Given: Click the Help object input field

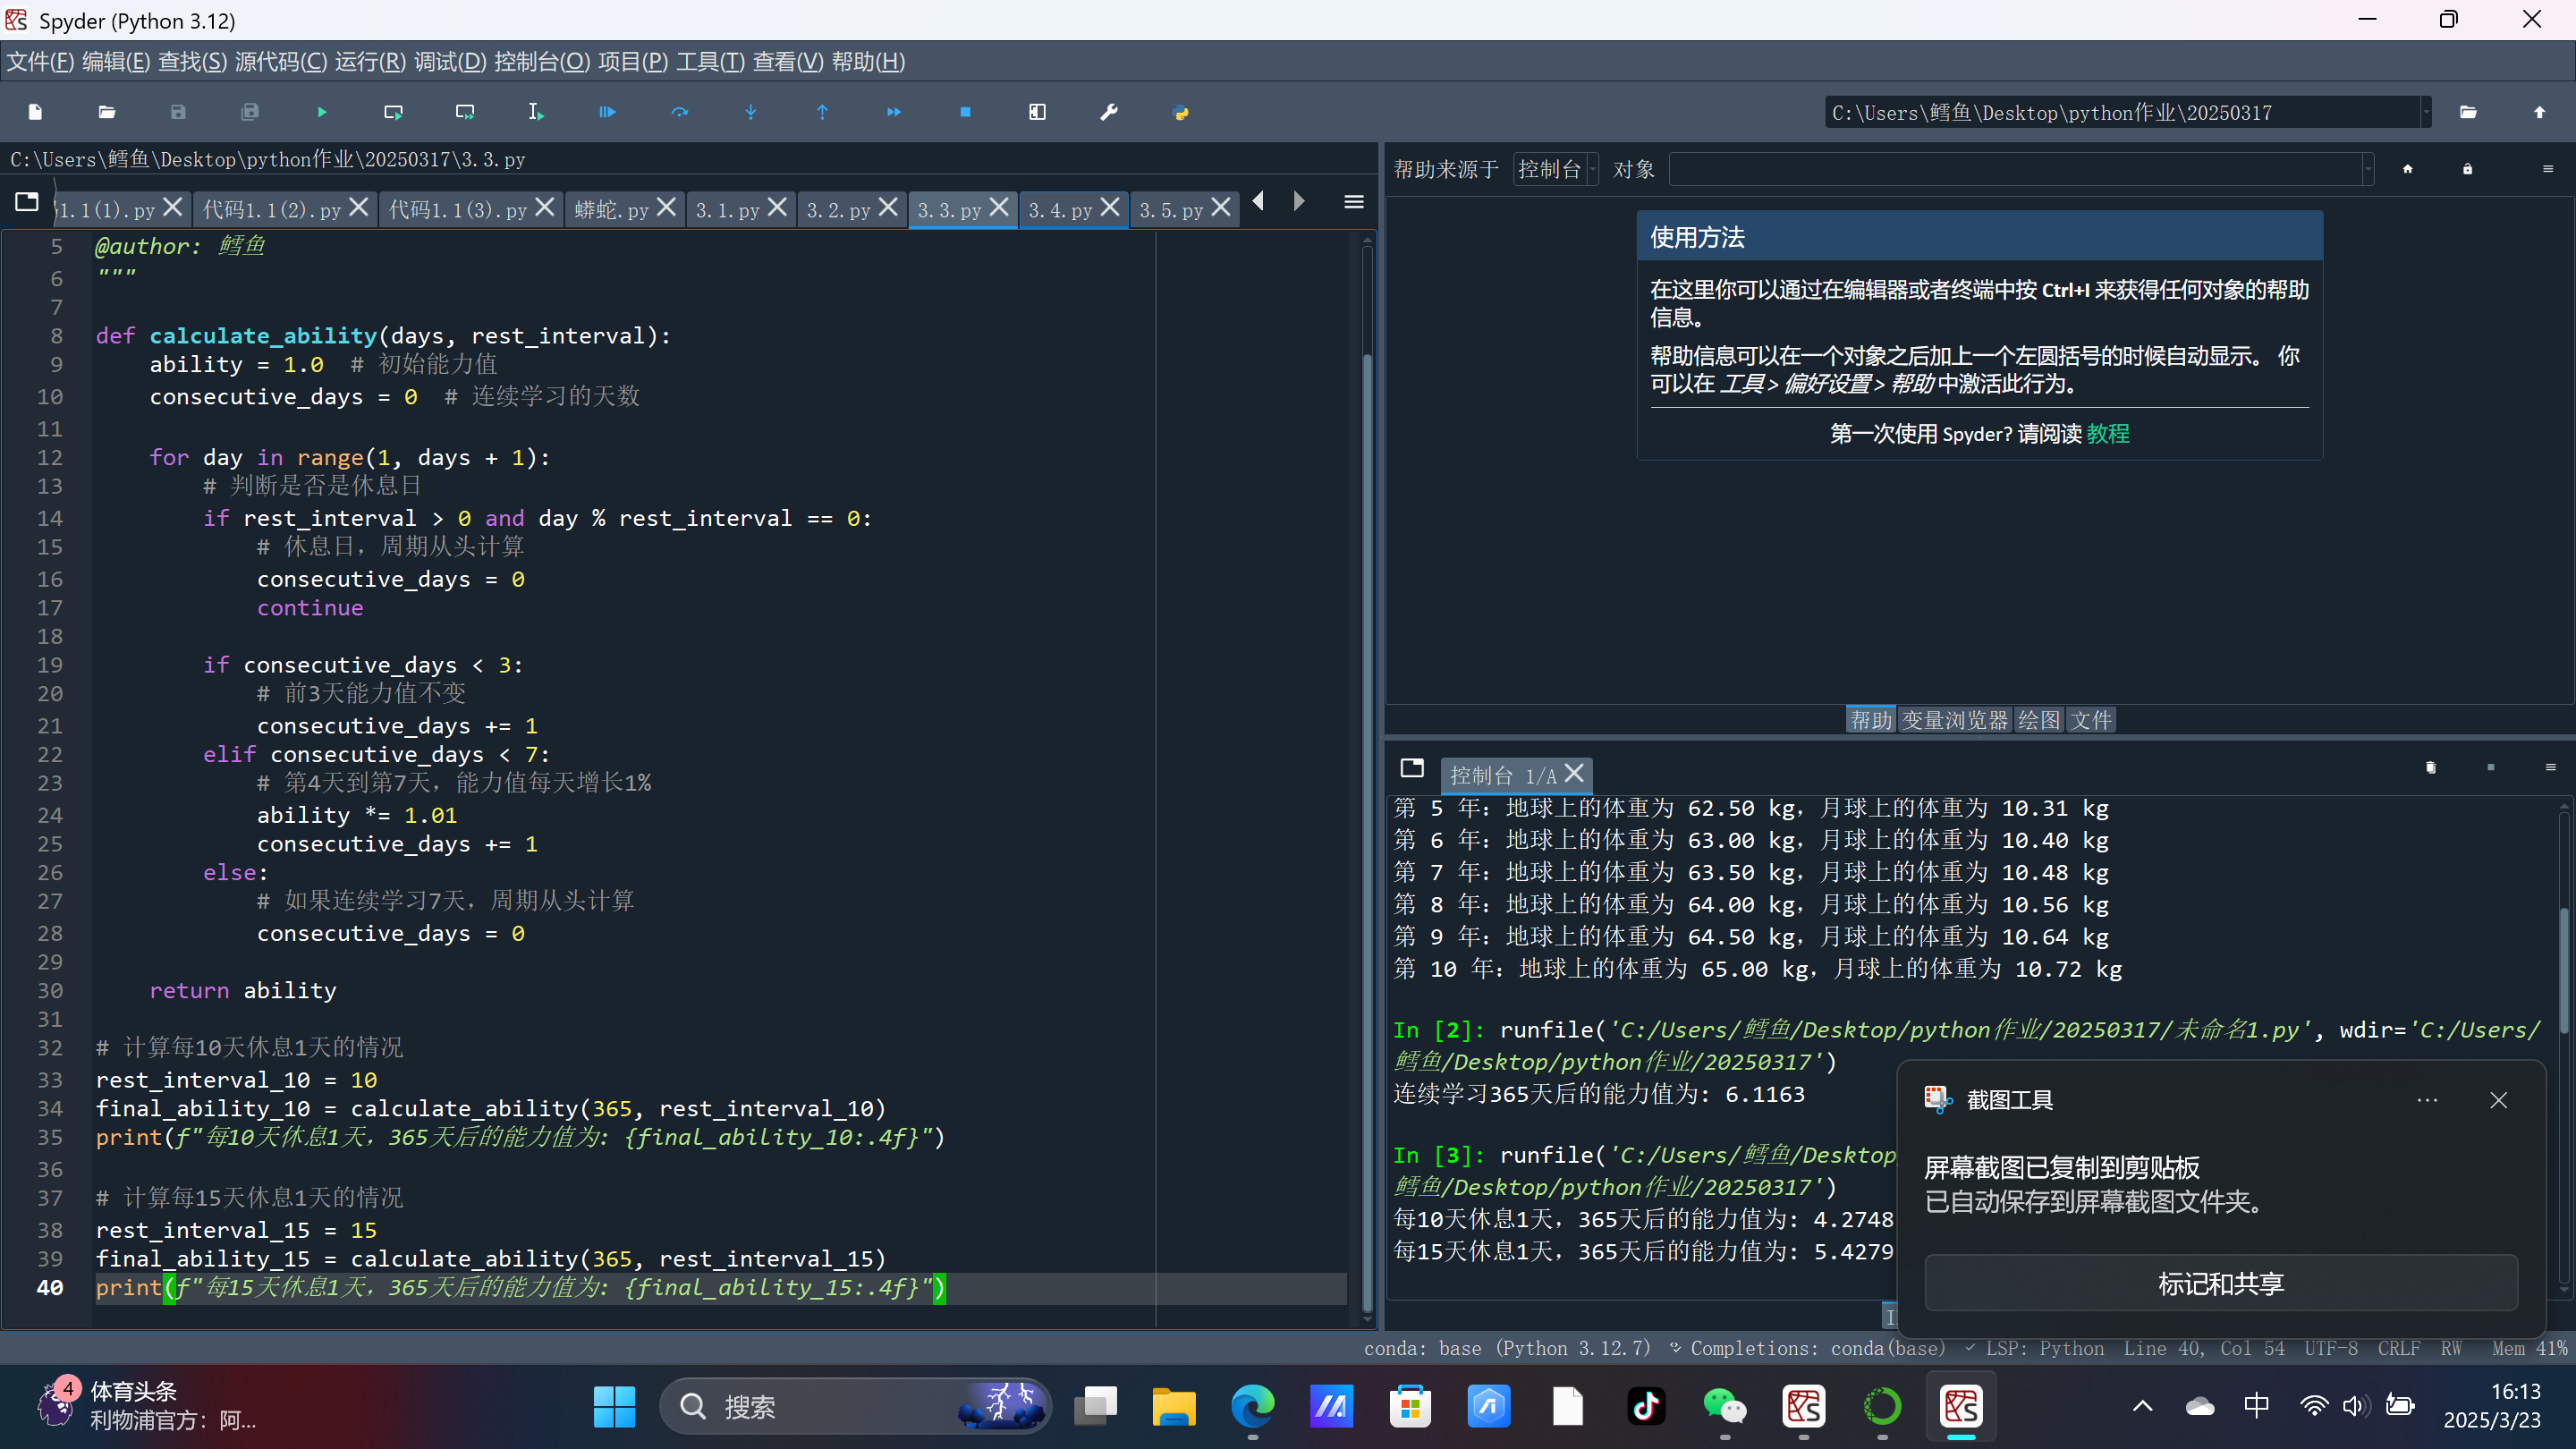Looking at the screenshot, I should click(2015, 169).
